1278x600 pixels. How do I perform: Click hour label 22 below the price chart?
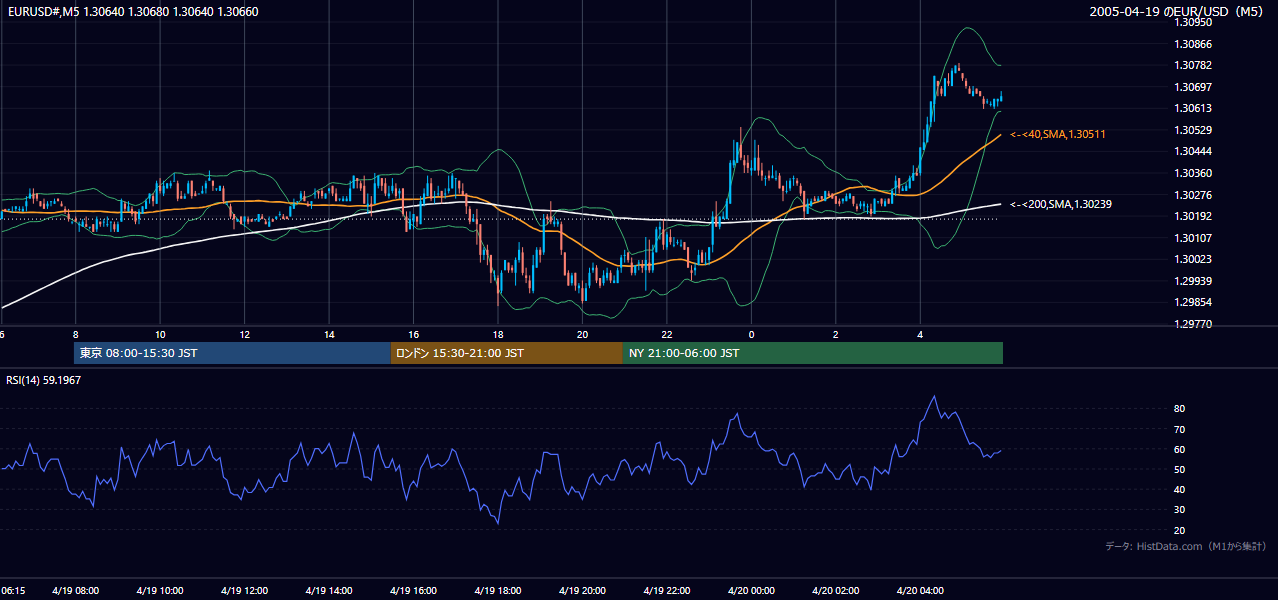(x=667, y=334)
